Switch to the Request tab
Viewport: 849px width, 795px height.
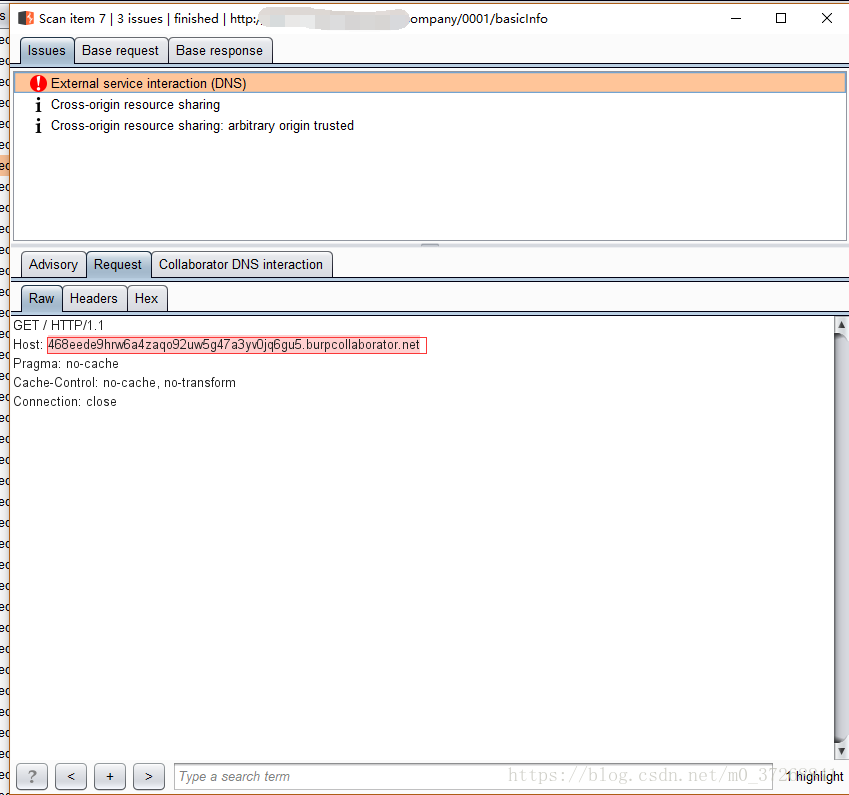117,264
